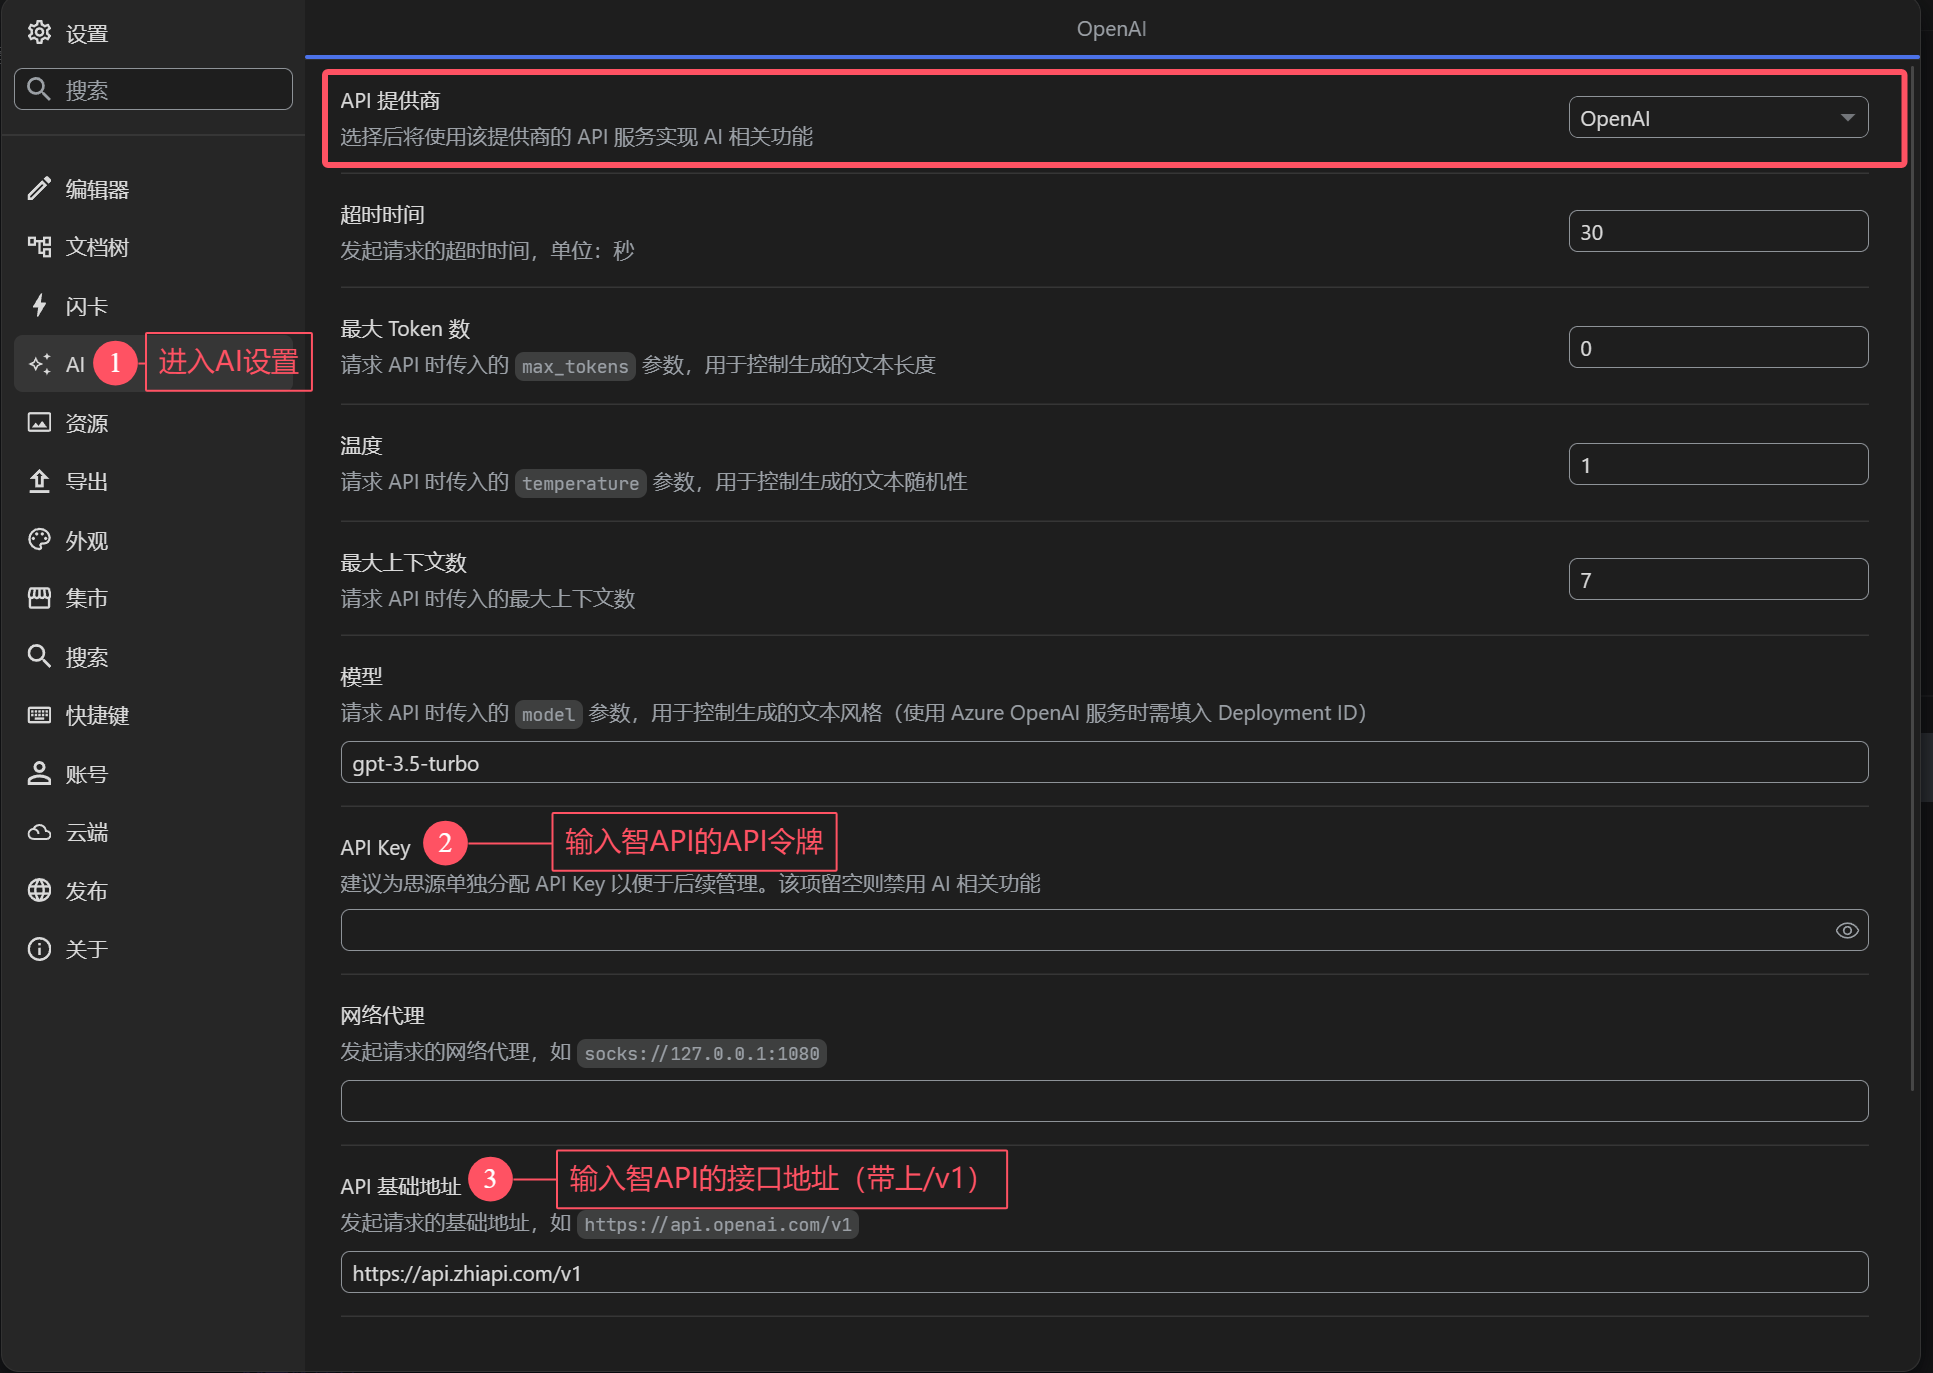
Task: Open 闪卡 settings section
Action: pos(155,305)
